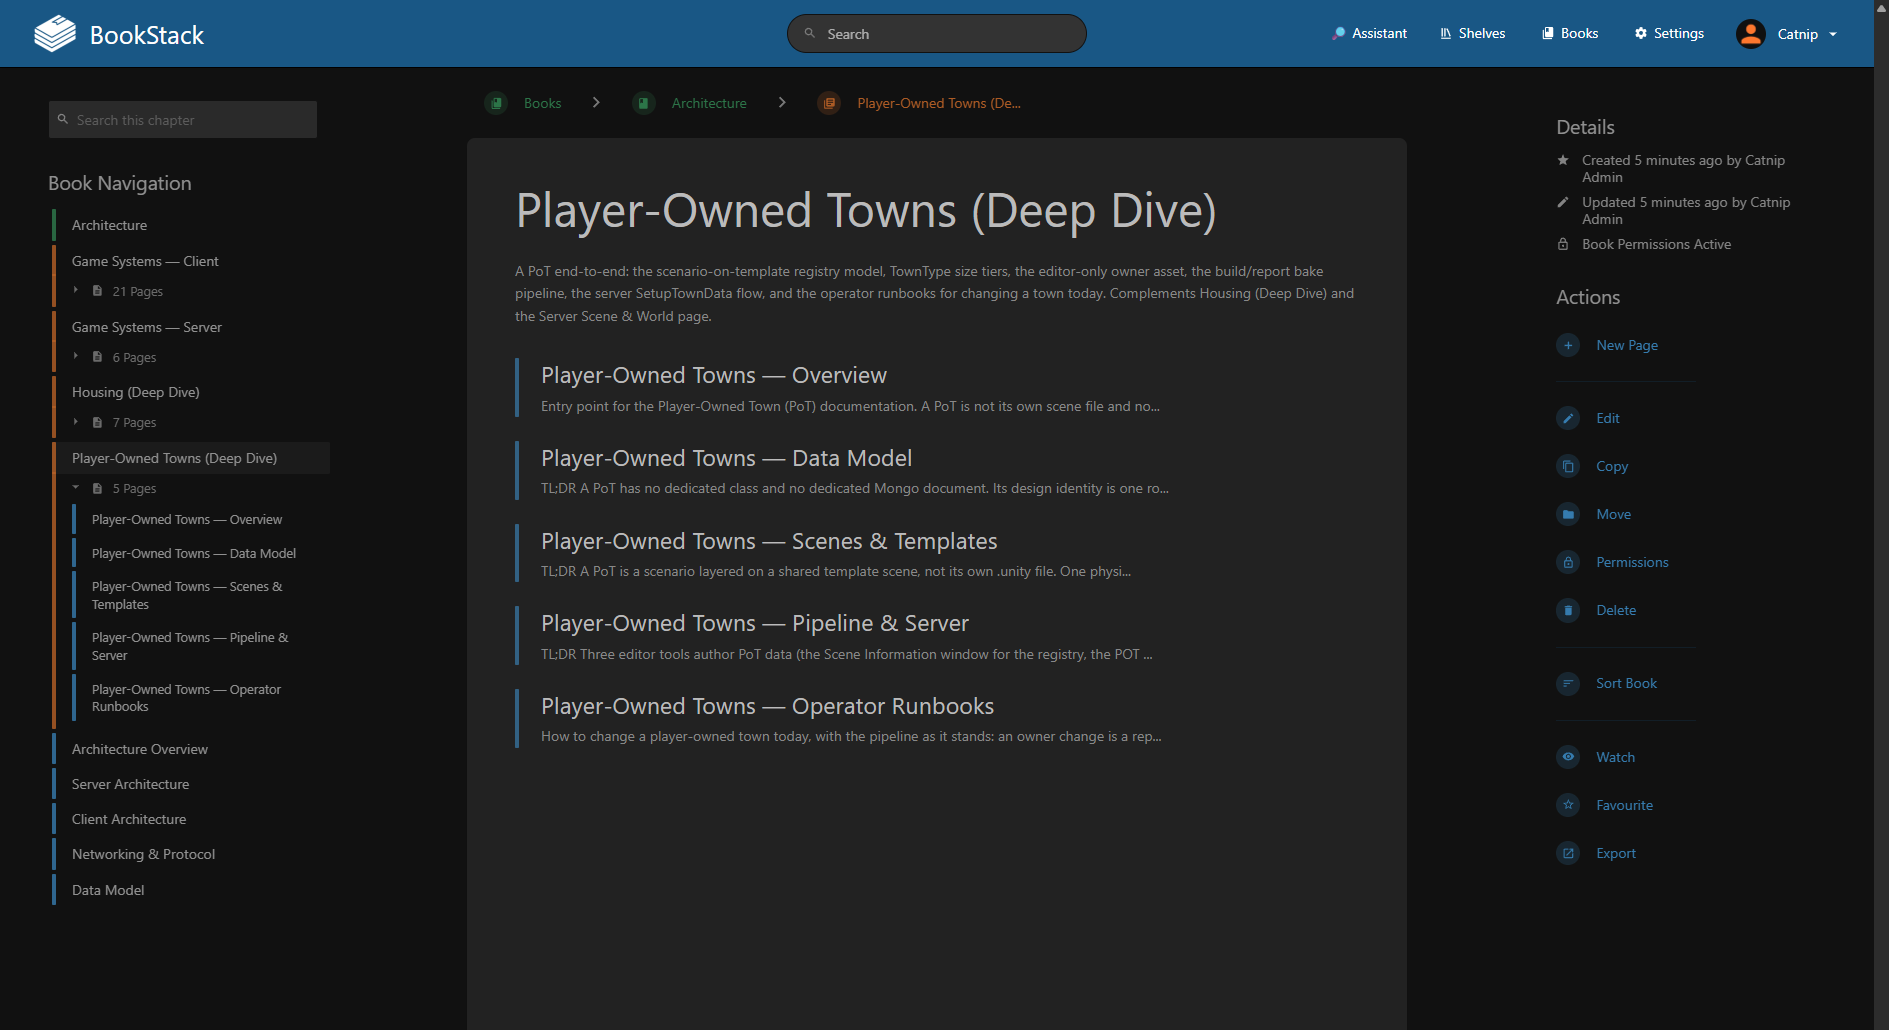Open sidebar page Player-Owned Towns — Data Model
This screenshot has height=1030, width=1889.
(194, 553)
